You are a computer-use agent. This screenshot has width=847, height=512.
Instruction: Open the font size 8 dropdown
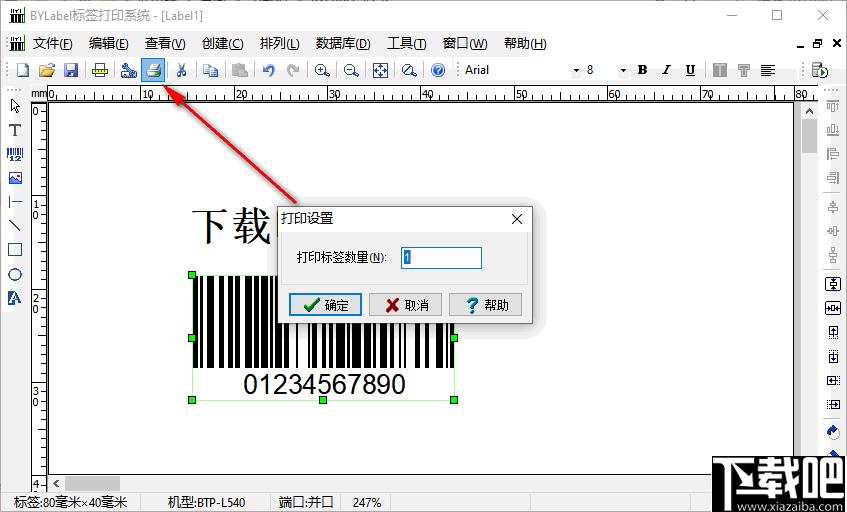point(623,71)
